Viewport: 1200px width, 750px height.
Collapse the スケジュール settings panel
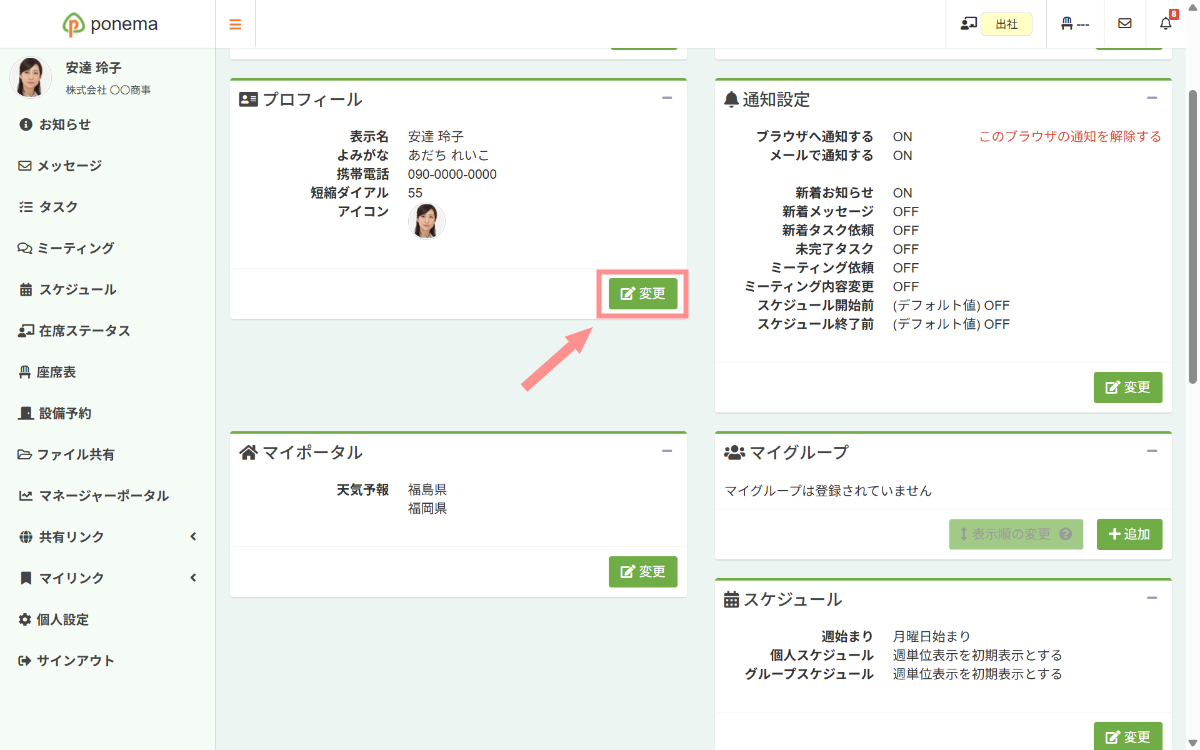[x=1152, y=598]
